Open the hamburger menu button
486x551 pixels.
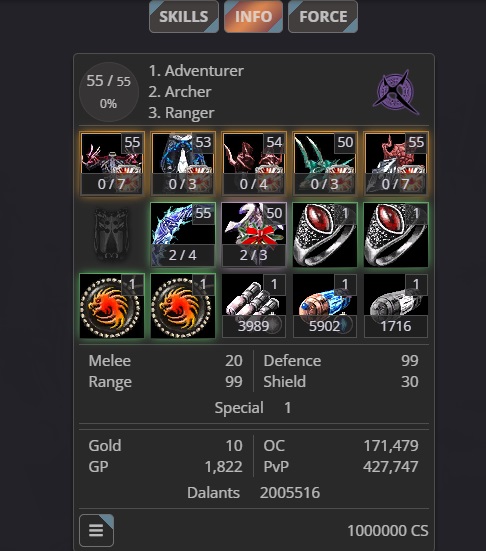[x=96, y=530]
